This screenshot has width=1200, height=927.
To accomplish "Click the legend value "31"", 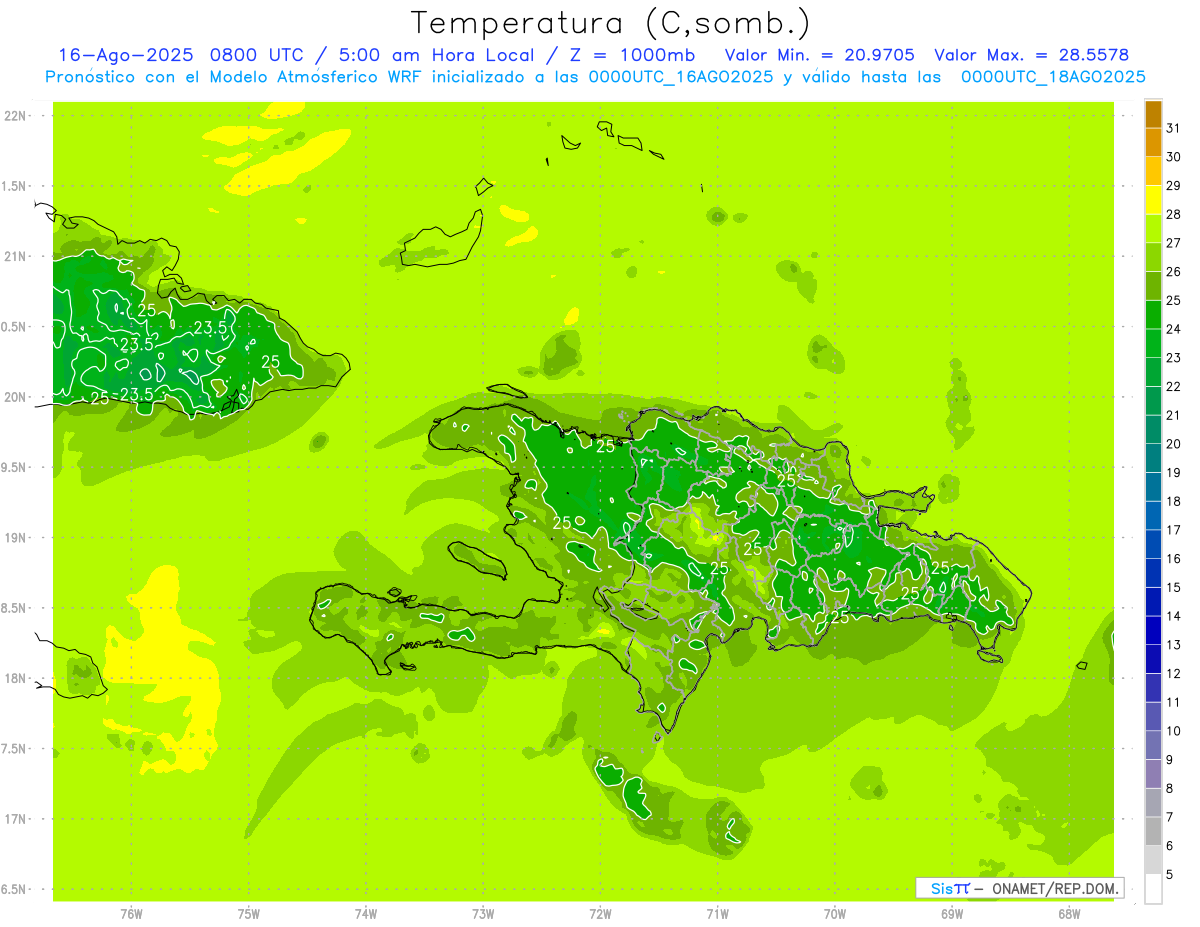I will [1173, 128].
